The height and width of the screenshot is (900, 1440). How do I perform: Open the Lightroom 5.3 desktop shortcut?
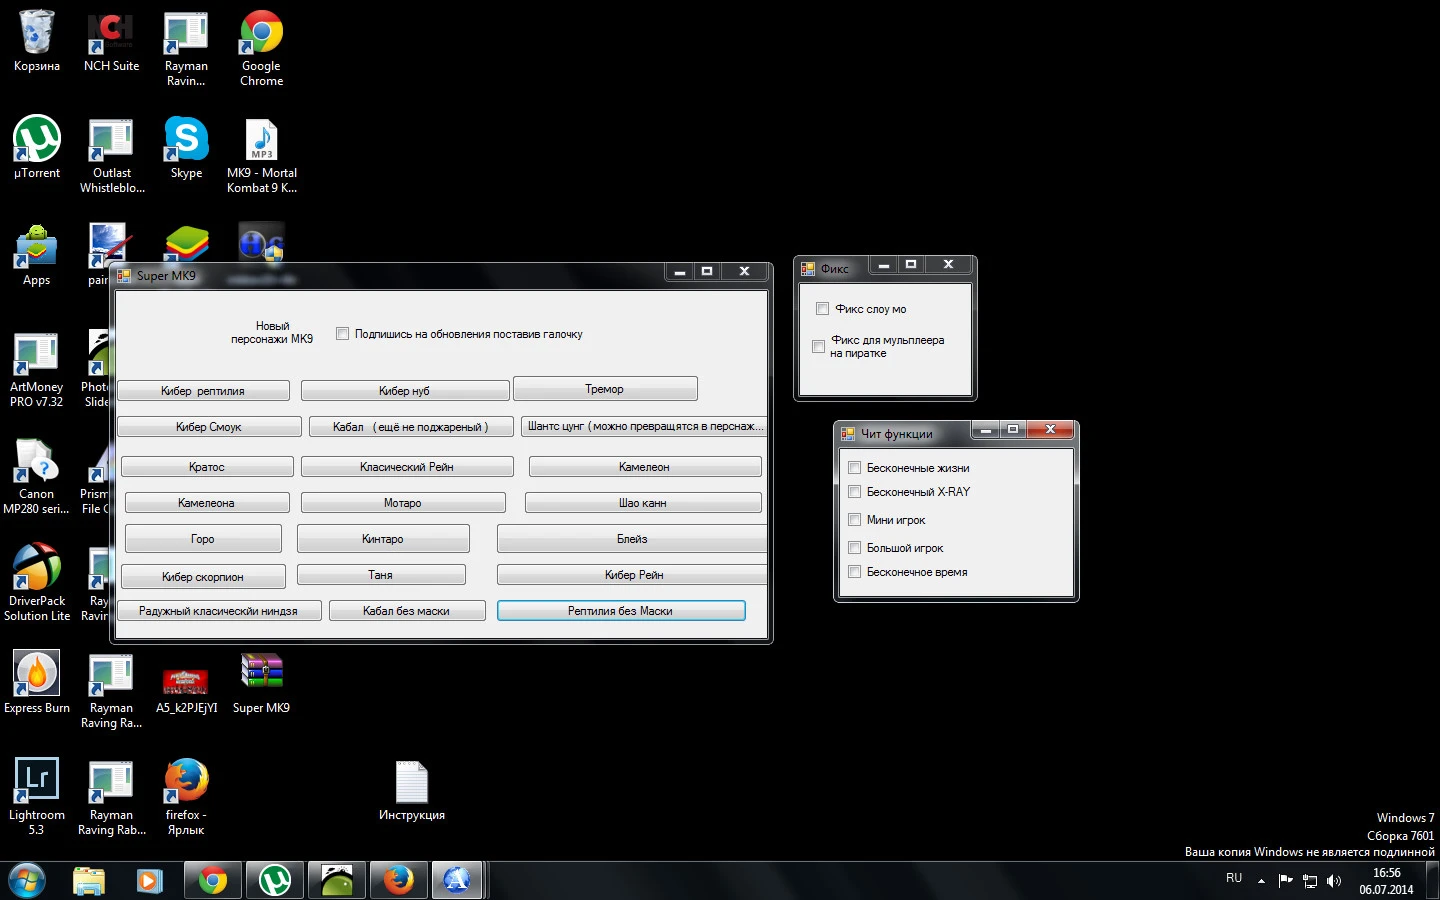[37, 781]
